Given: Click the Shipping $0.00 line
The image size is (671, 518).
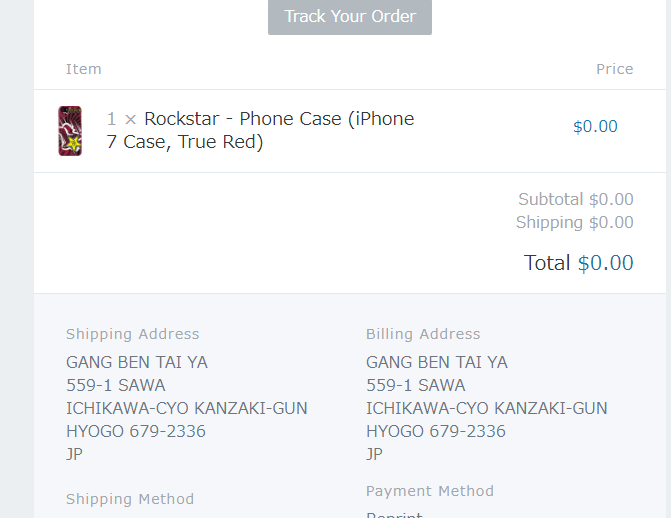Looking at the screenshot, I should [x=574, y=222].
